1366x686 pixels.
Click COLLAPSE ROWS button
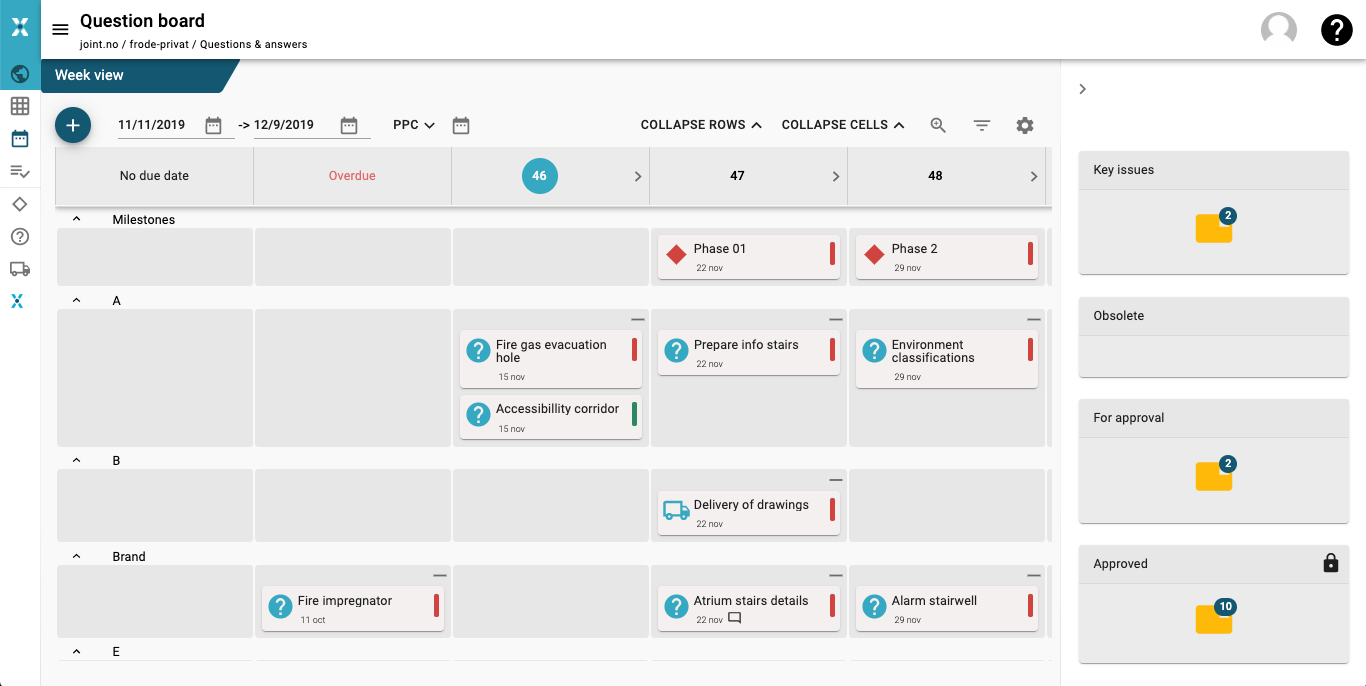(x=701, y=125)
